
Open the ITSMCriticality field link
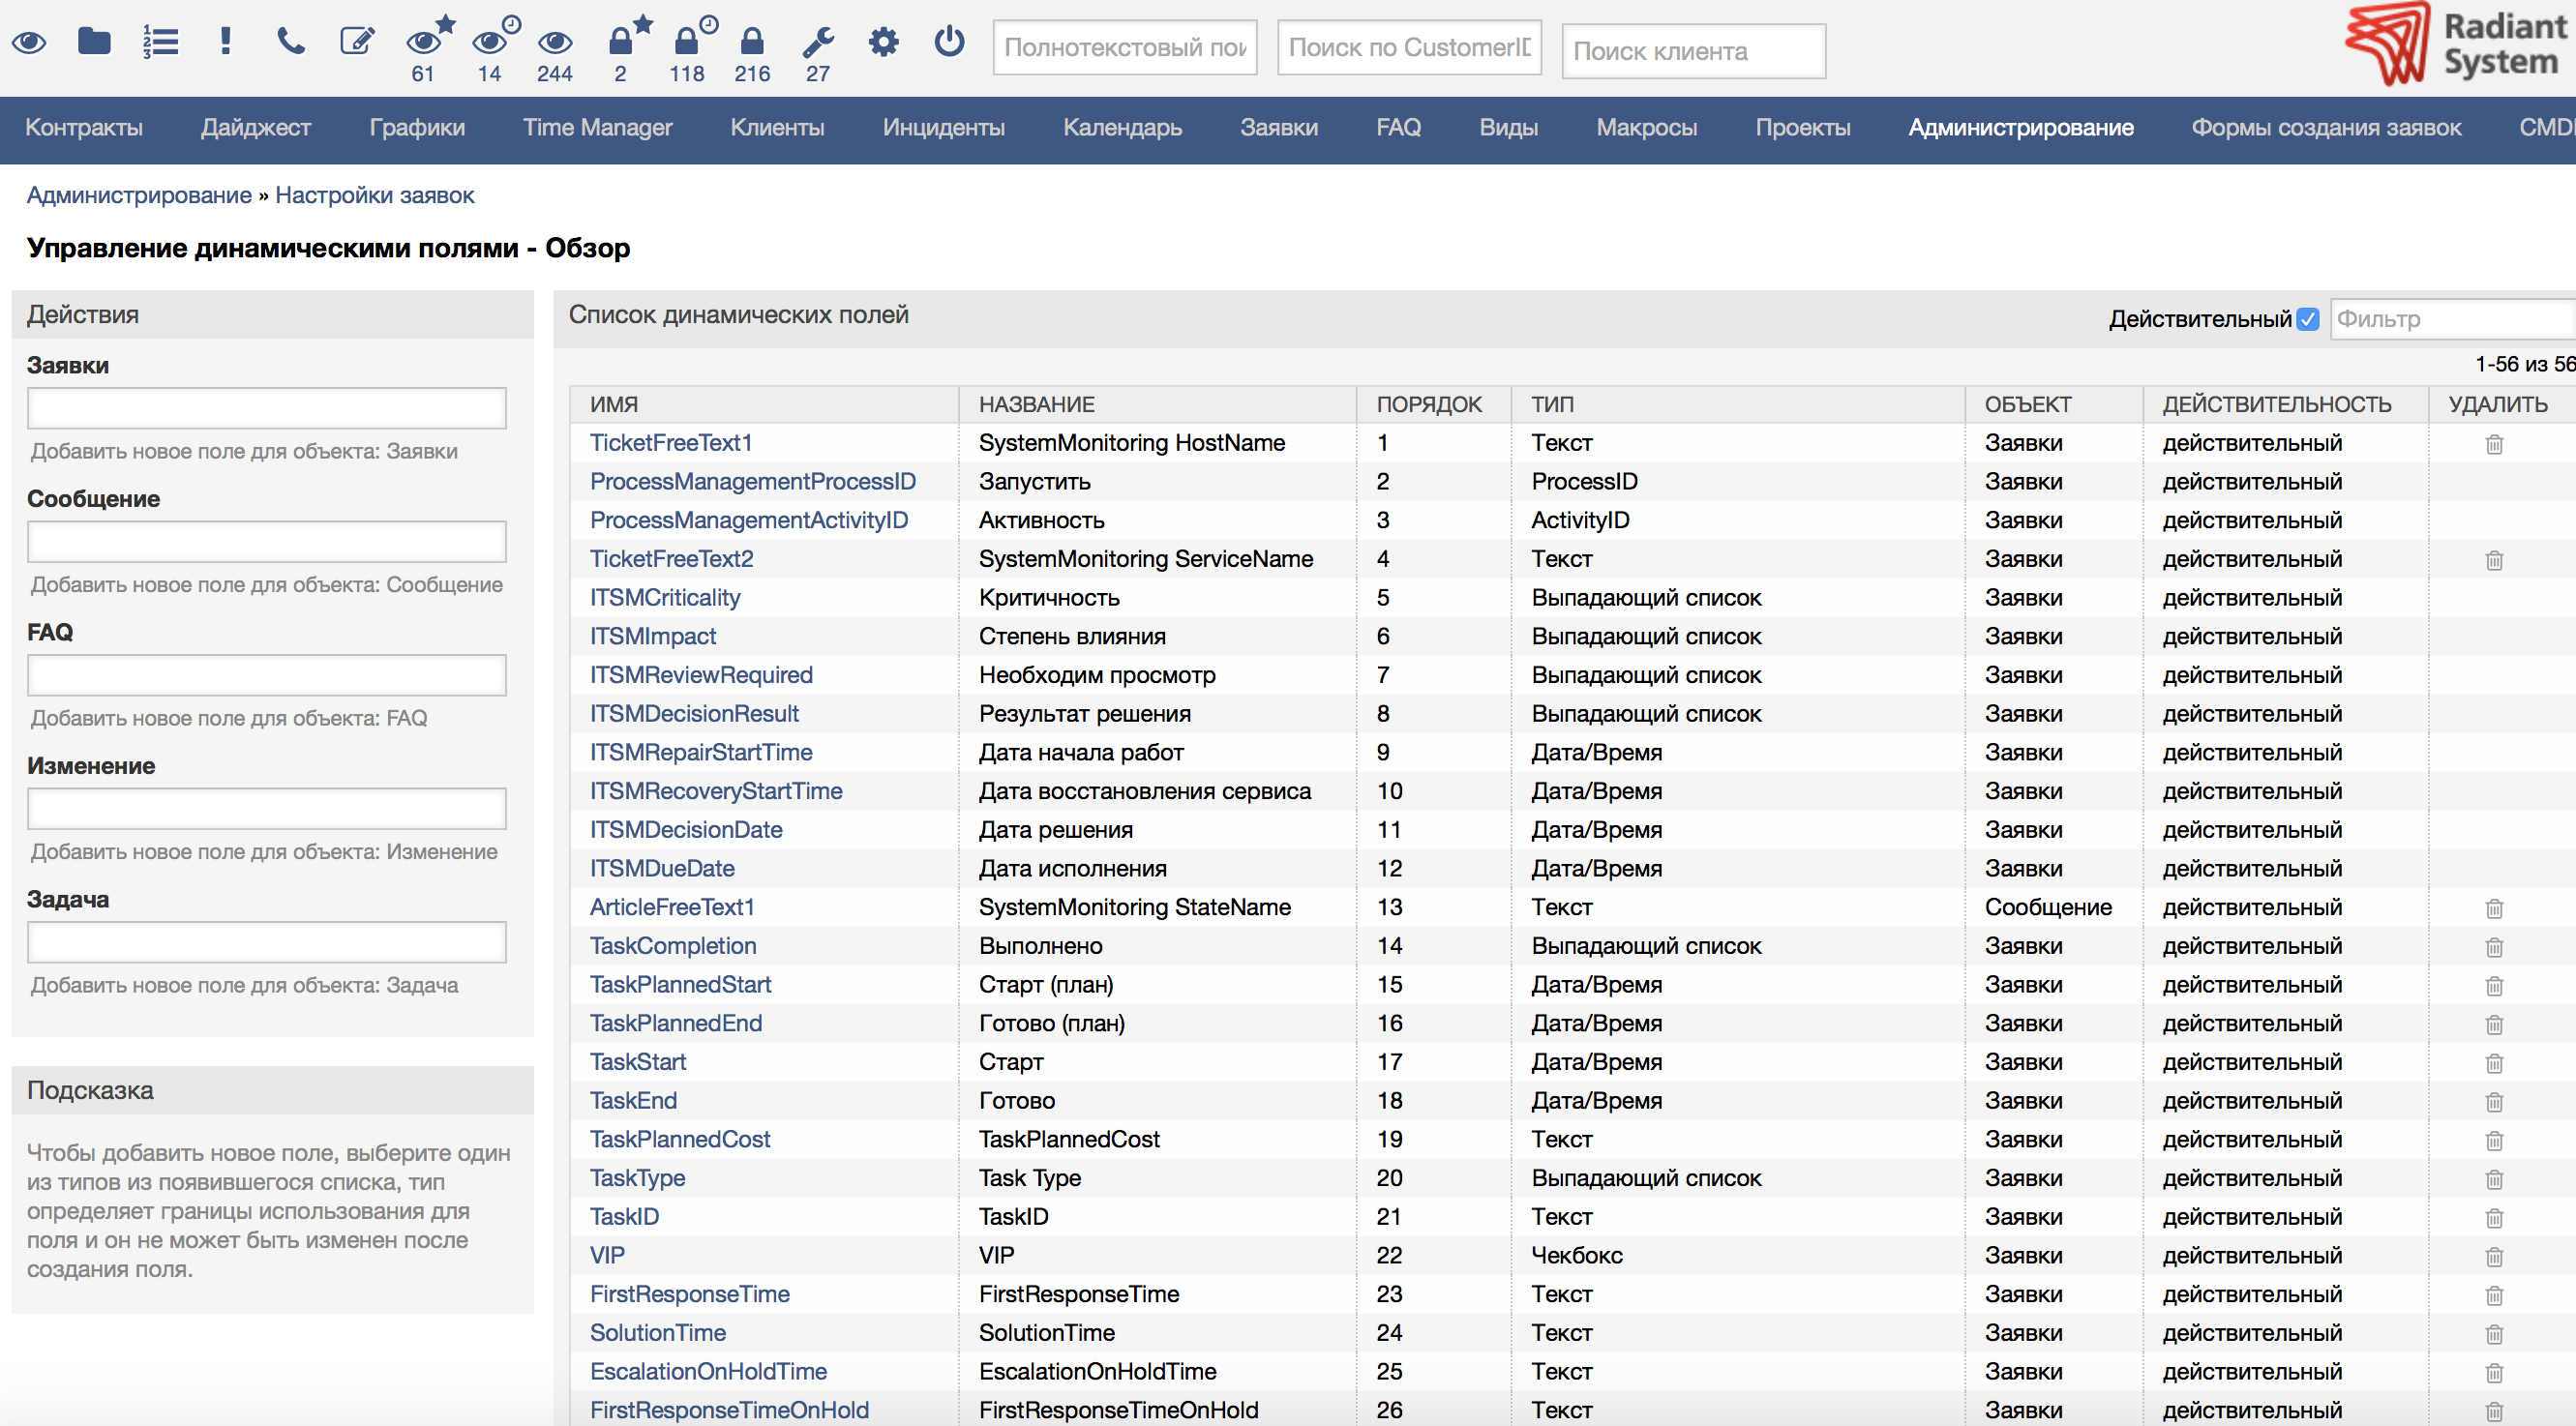[x=665, y=598]
